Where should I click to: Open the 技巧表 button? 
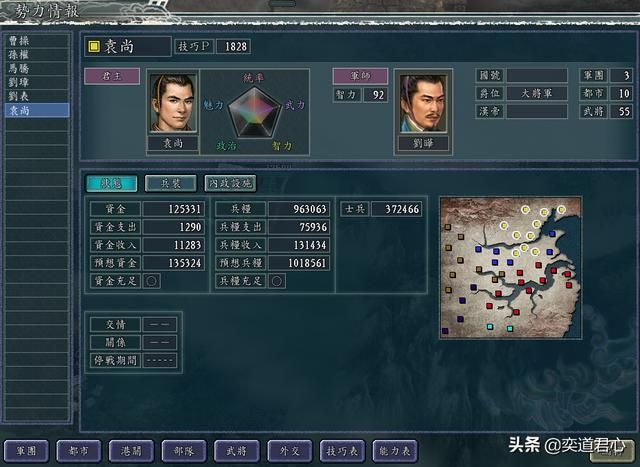click(342, 451)
